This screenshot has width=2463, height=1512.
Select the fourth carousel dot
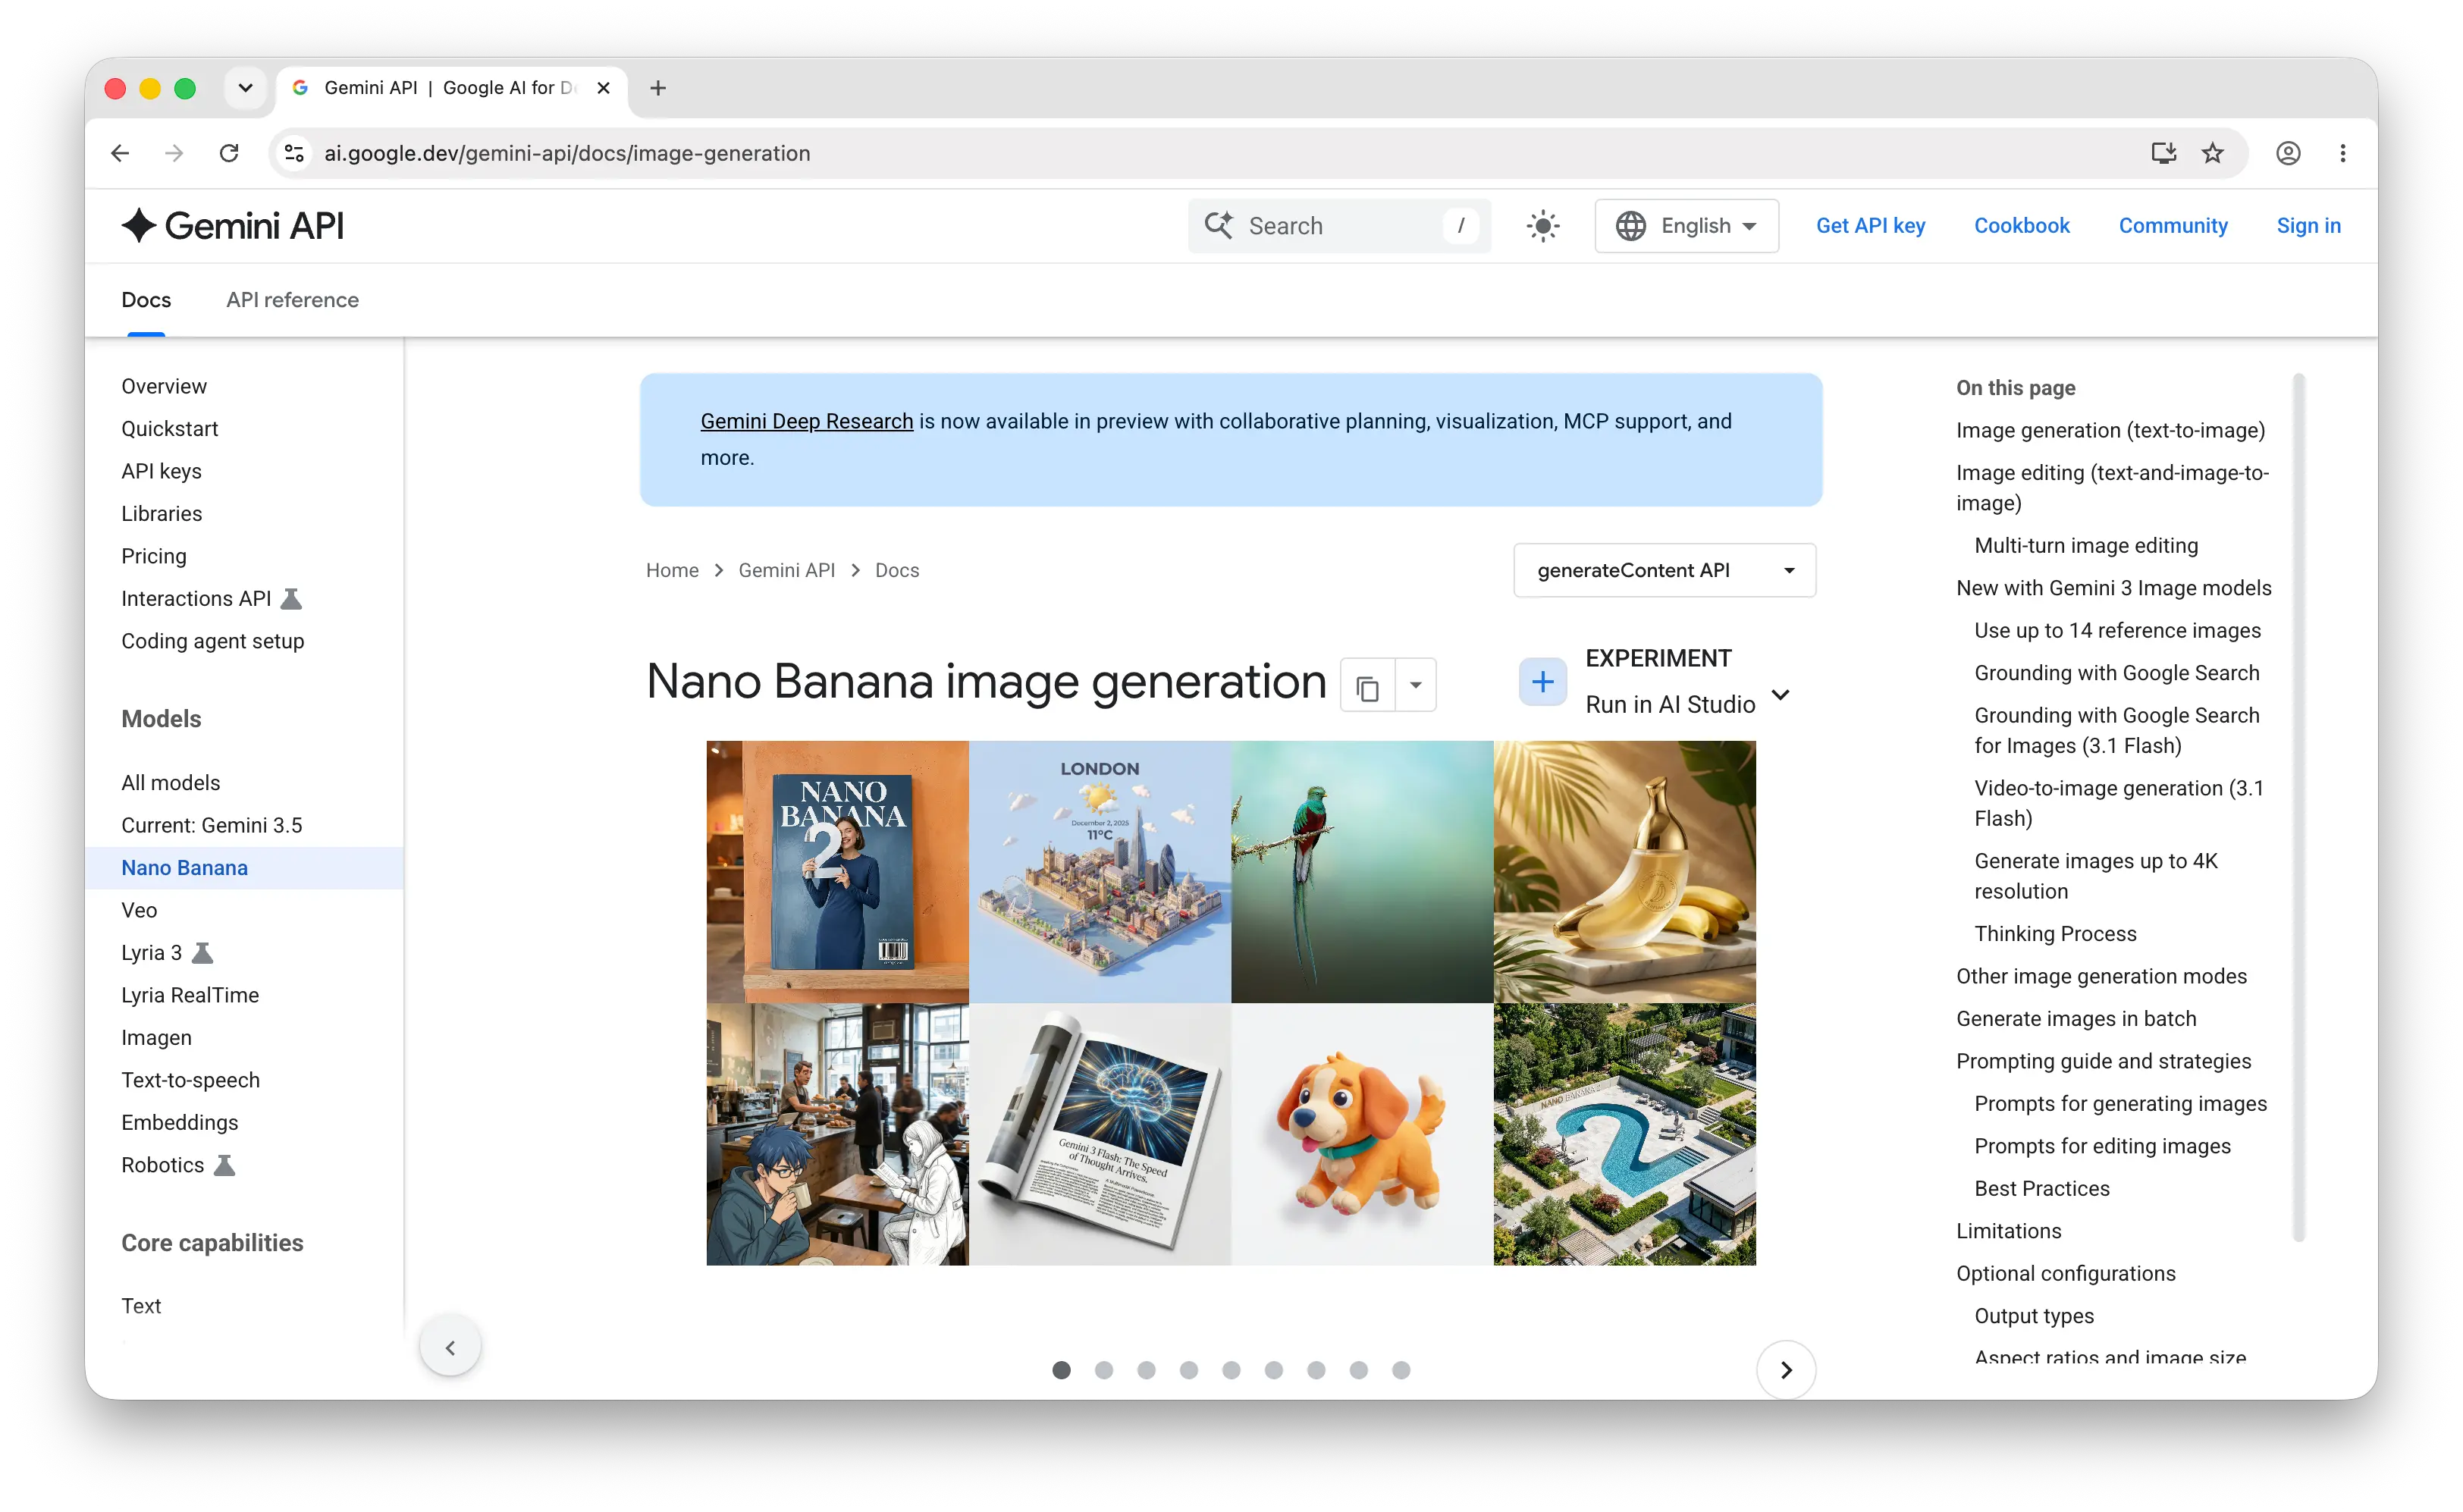point(1188,1370)
